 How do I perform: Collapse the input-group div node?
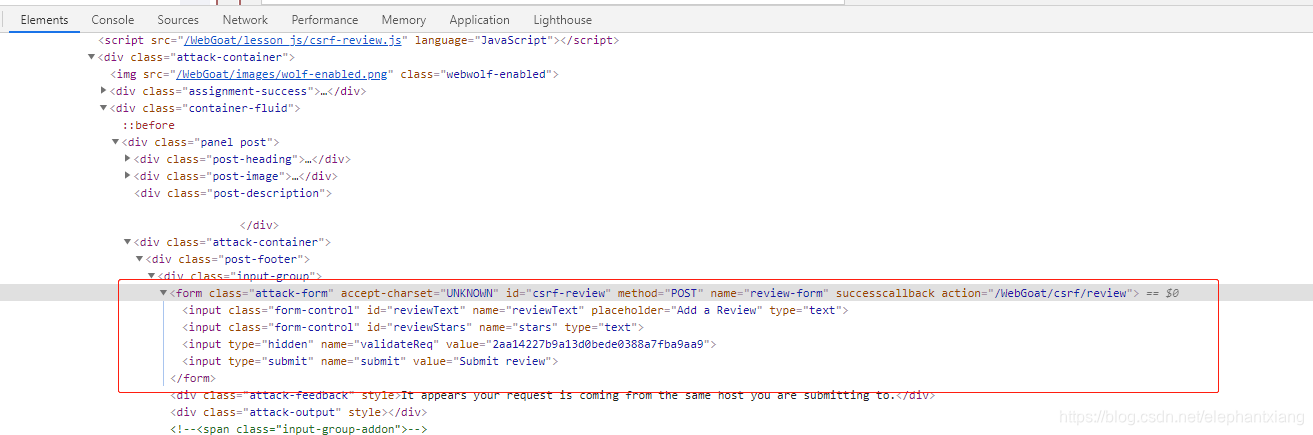(x=152, y=275)
